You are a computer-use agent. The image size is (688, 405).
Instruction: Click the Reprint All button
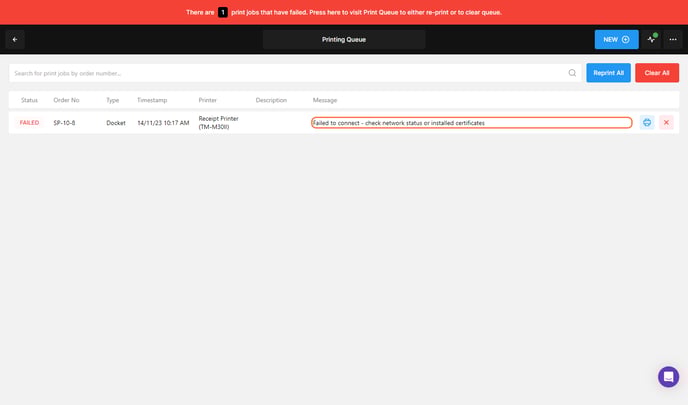608,73
